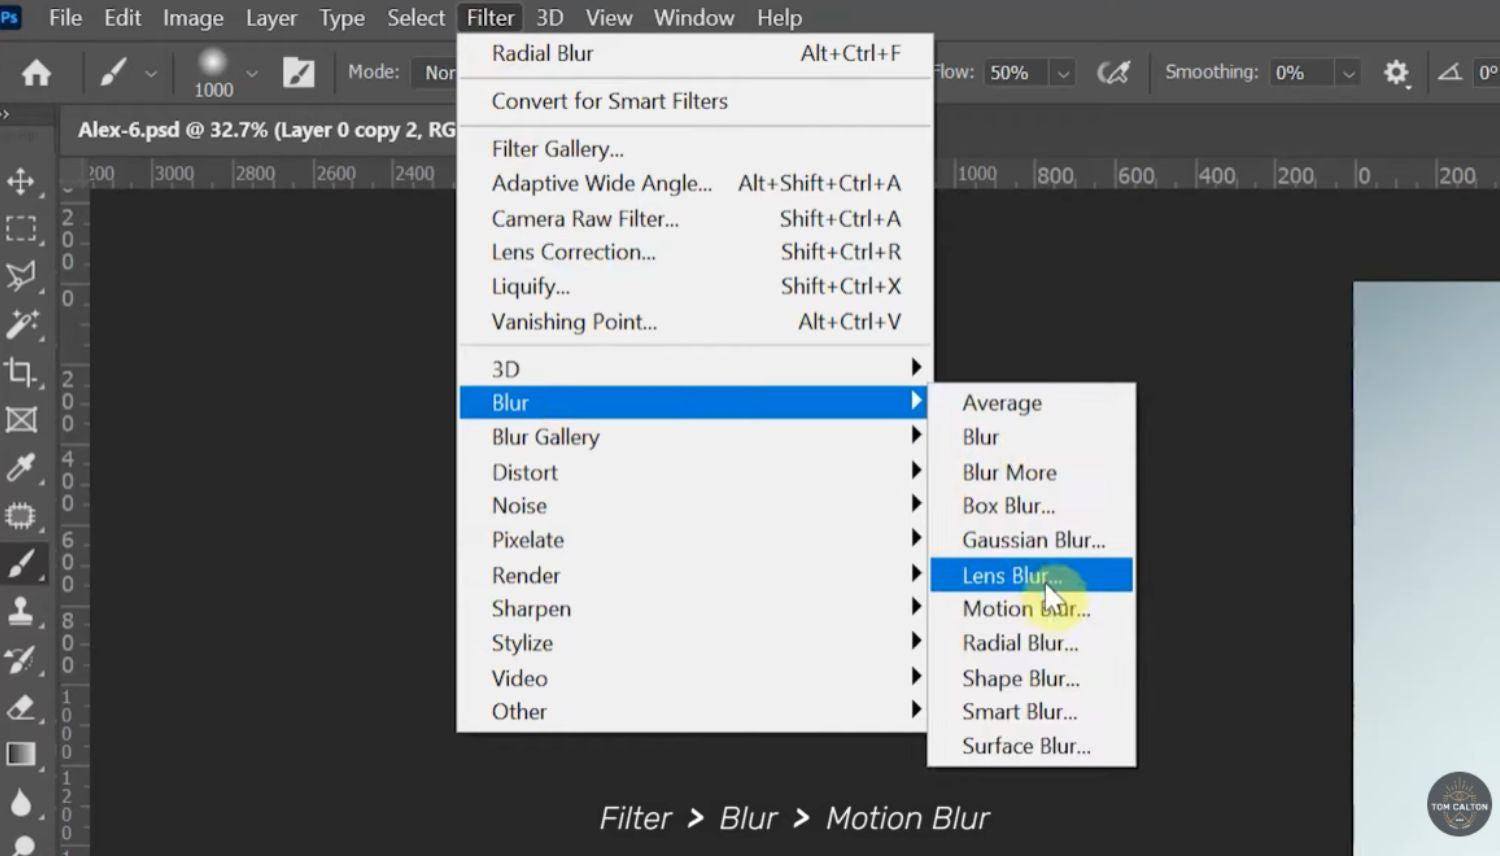Open Filter Gallery

pyautogui.click(x=694, y=149)
